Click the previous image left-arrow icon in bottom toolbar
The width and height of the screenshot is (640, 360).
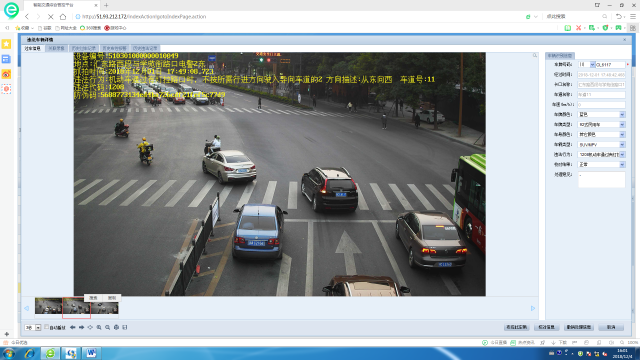tap(72, 327)
